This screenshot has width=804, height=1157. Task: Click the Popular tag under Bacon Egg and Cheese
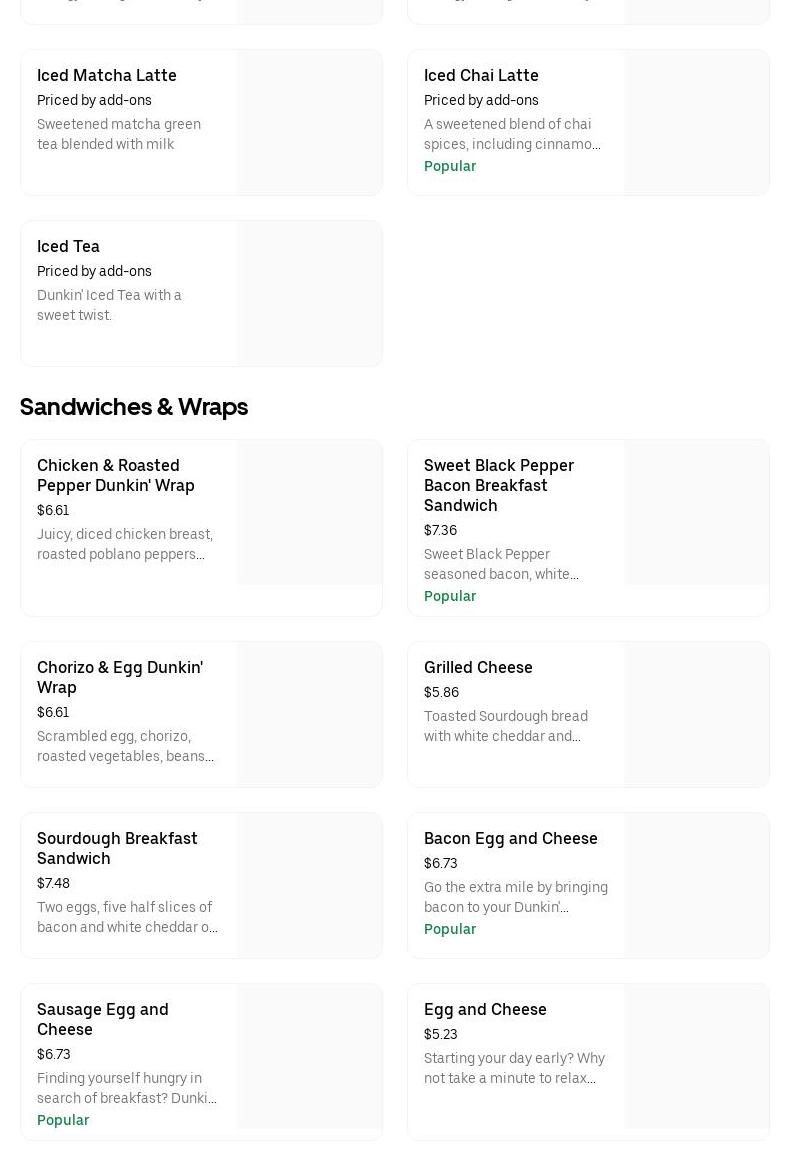click(x=450, y=929)
